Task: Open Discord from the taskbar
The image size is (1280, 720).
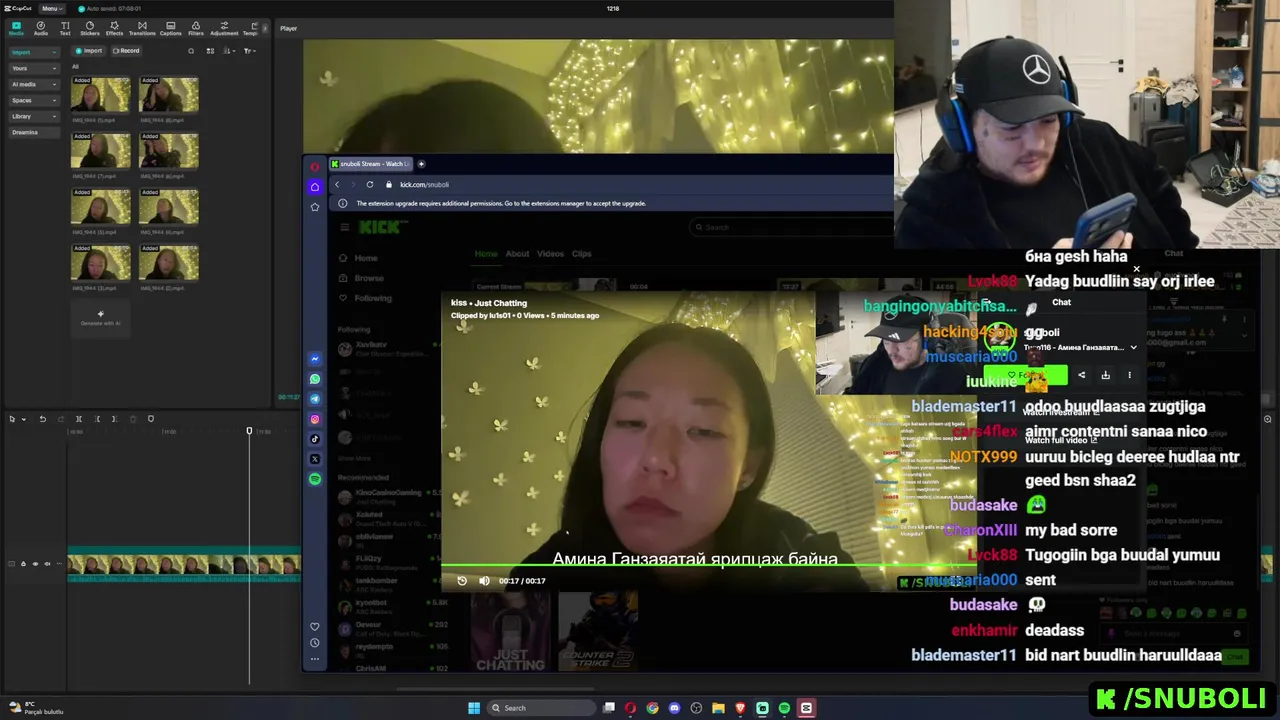Action: coord(674,708)
